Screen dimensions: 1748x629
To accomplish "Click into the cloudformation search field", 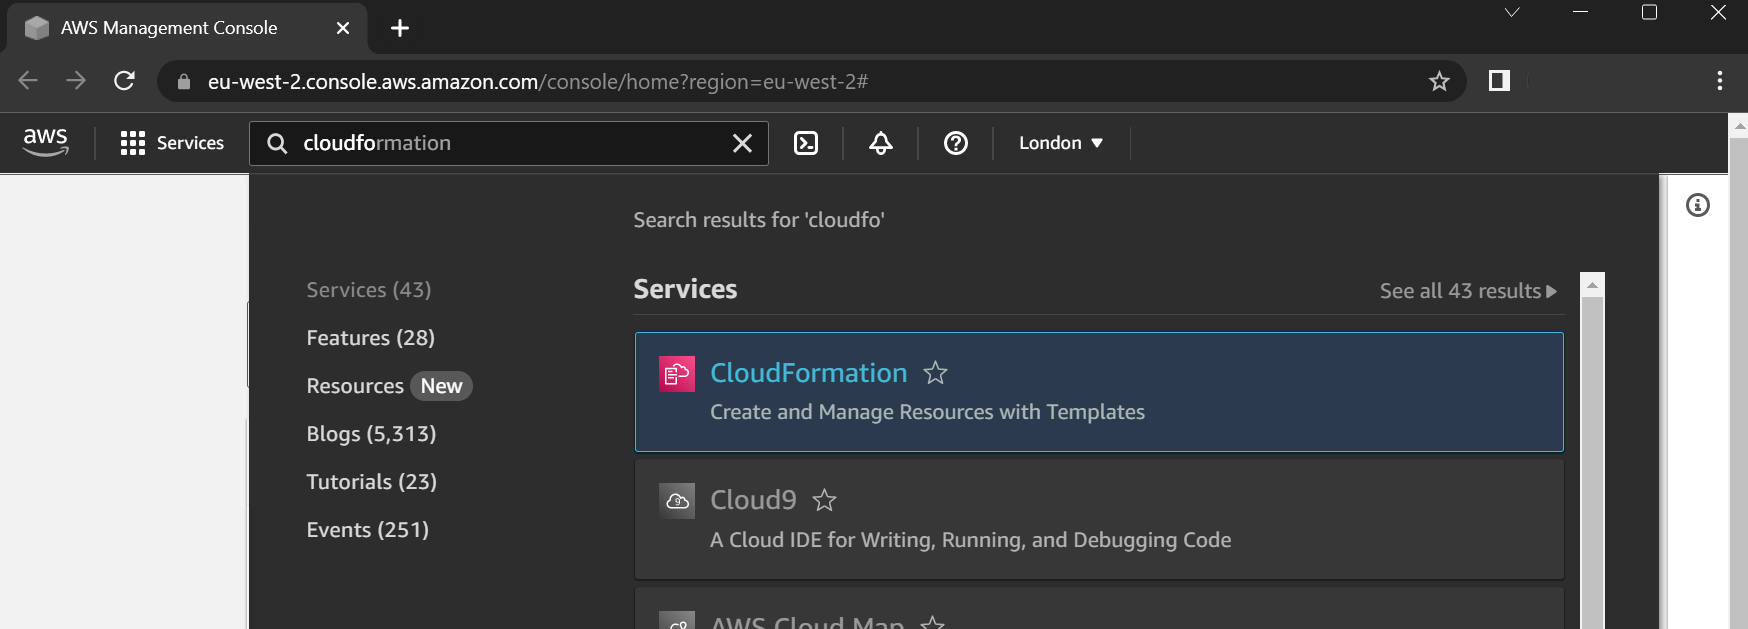I will tap(500, 143).
